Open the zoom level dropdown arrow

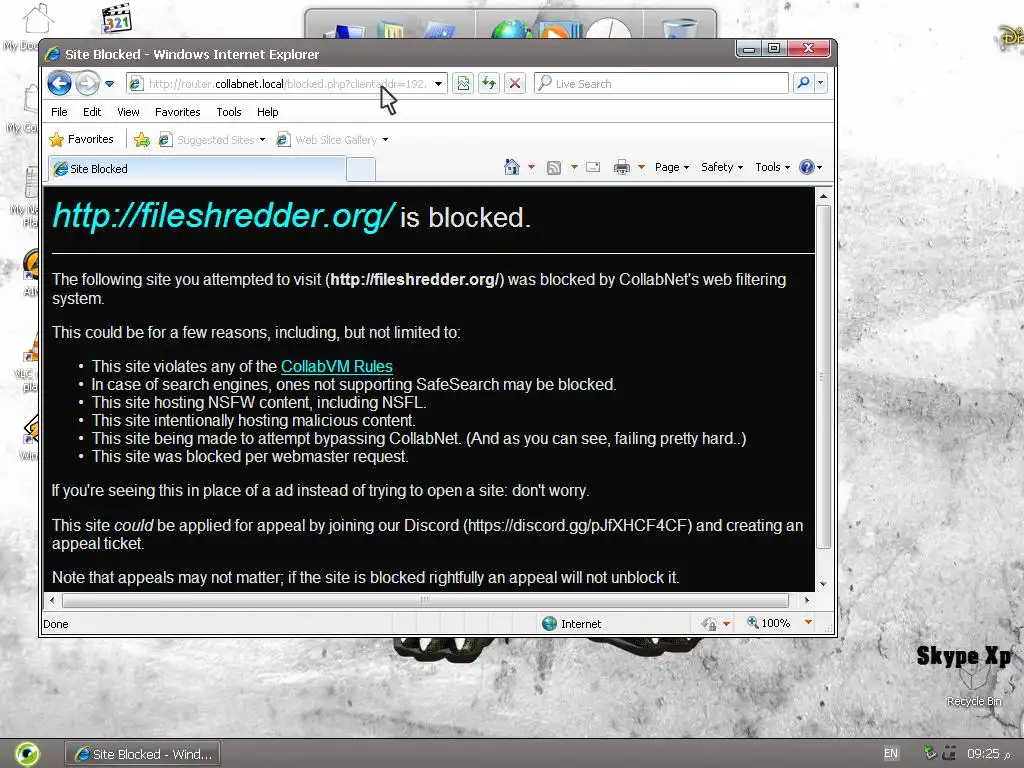pos(808,622)
